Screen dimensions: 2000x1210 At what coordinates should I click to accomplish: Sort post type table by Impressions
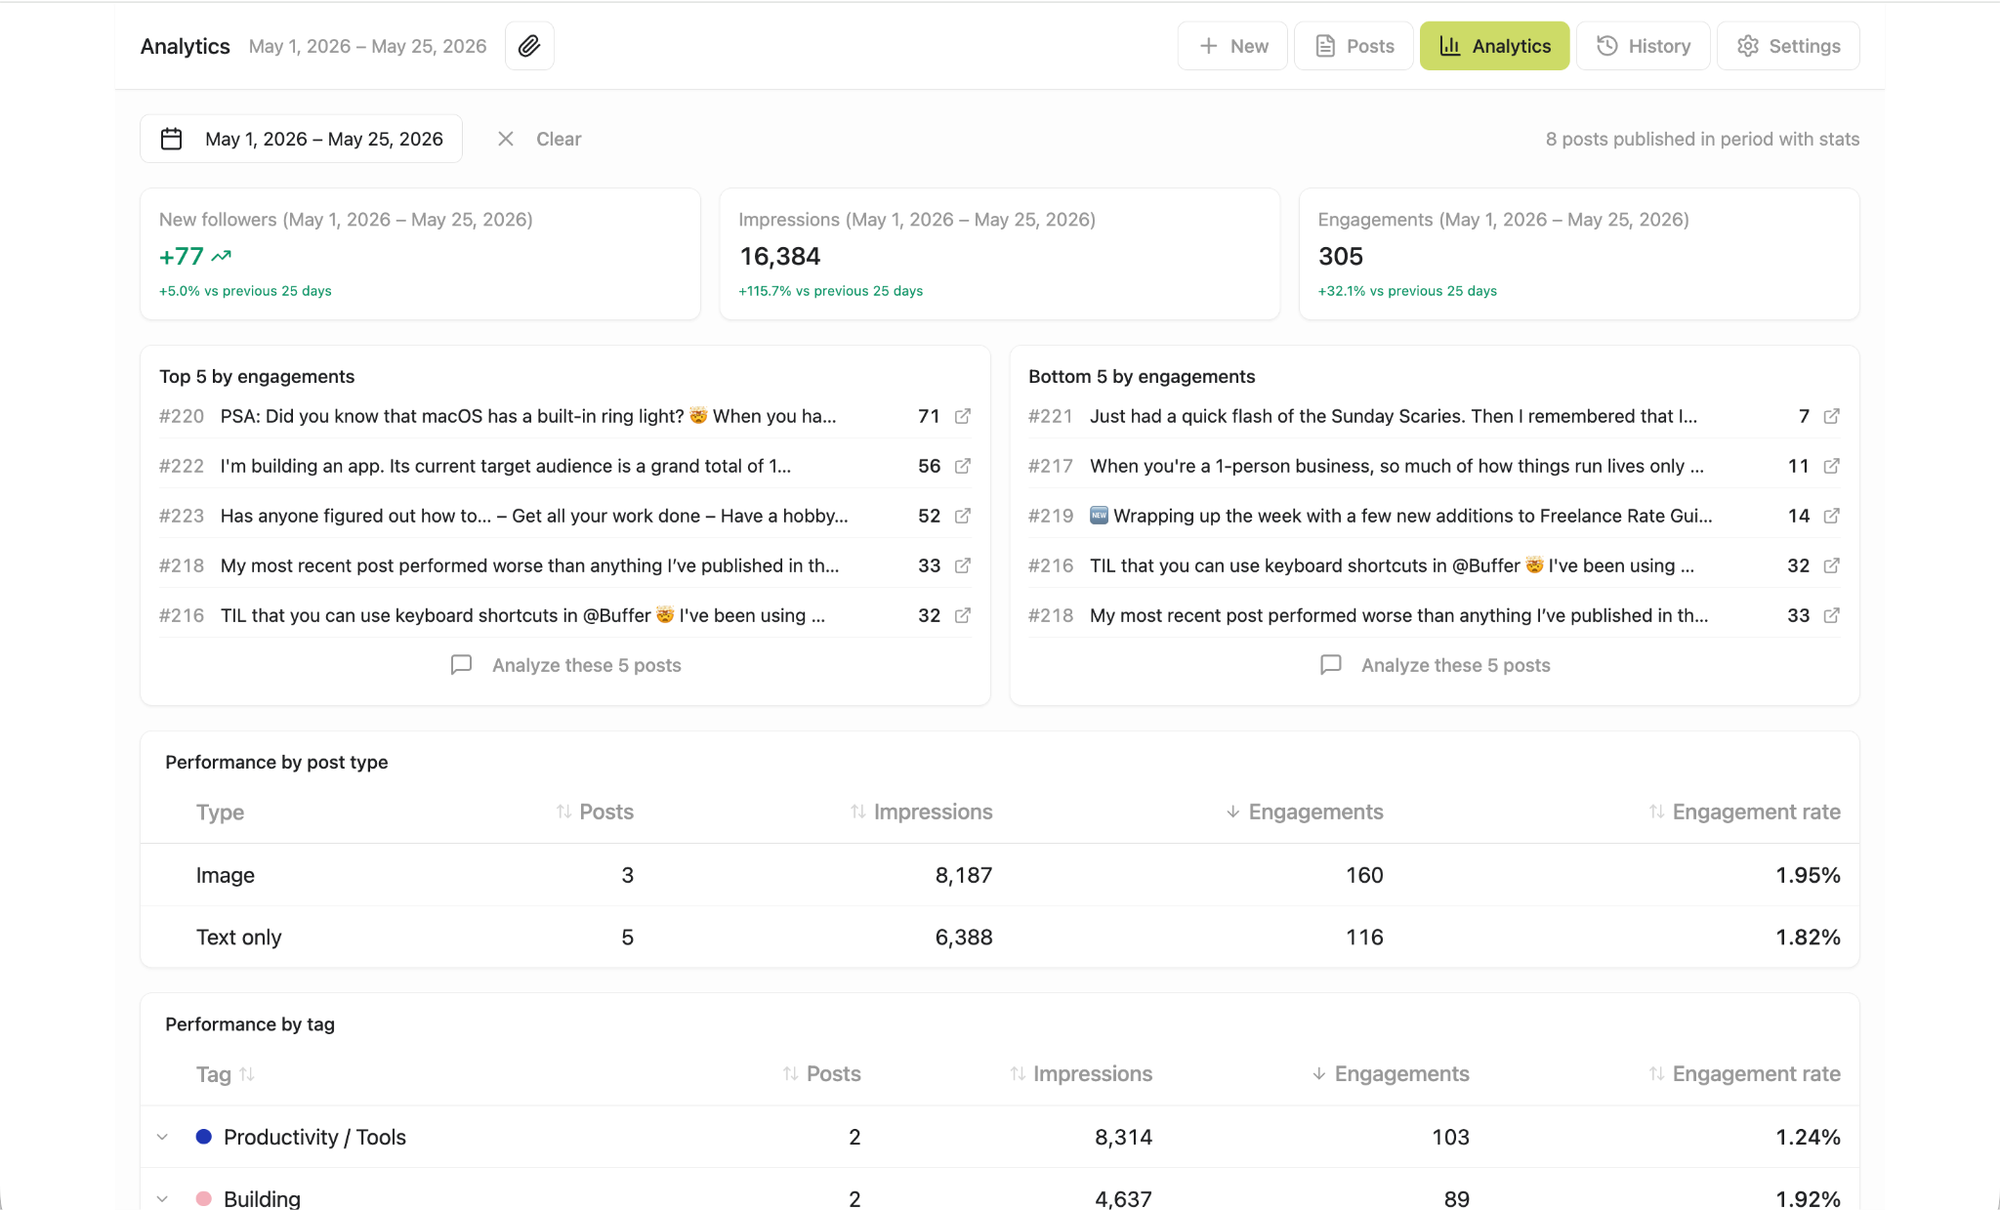point(921,812)
